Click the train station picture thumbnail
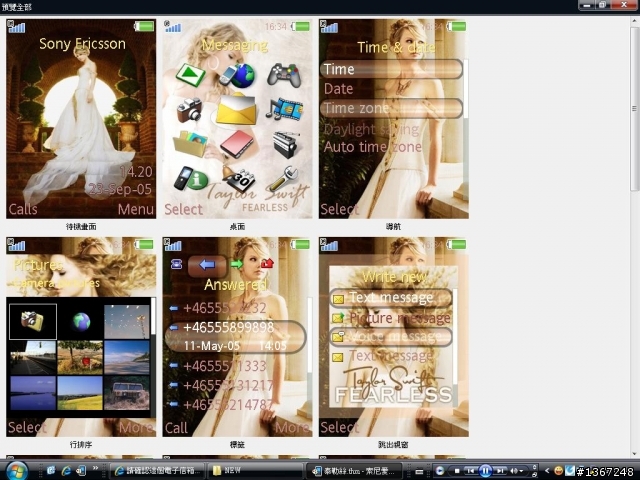 point(33,358)
